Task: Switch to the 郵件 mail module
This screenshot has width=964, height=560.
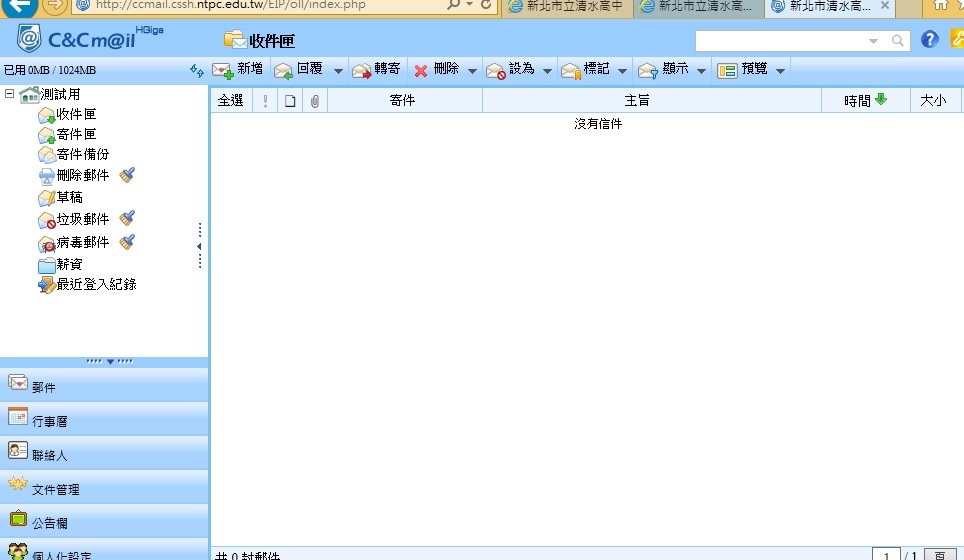Action: point(104,385)
